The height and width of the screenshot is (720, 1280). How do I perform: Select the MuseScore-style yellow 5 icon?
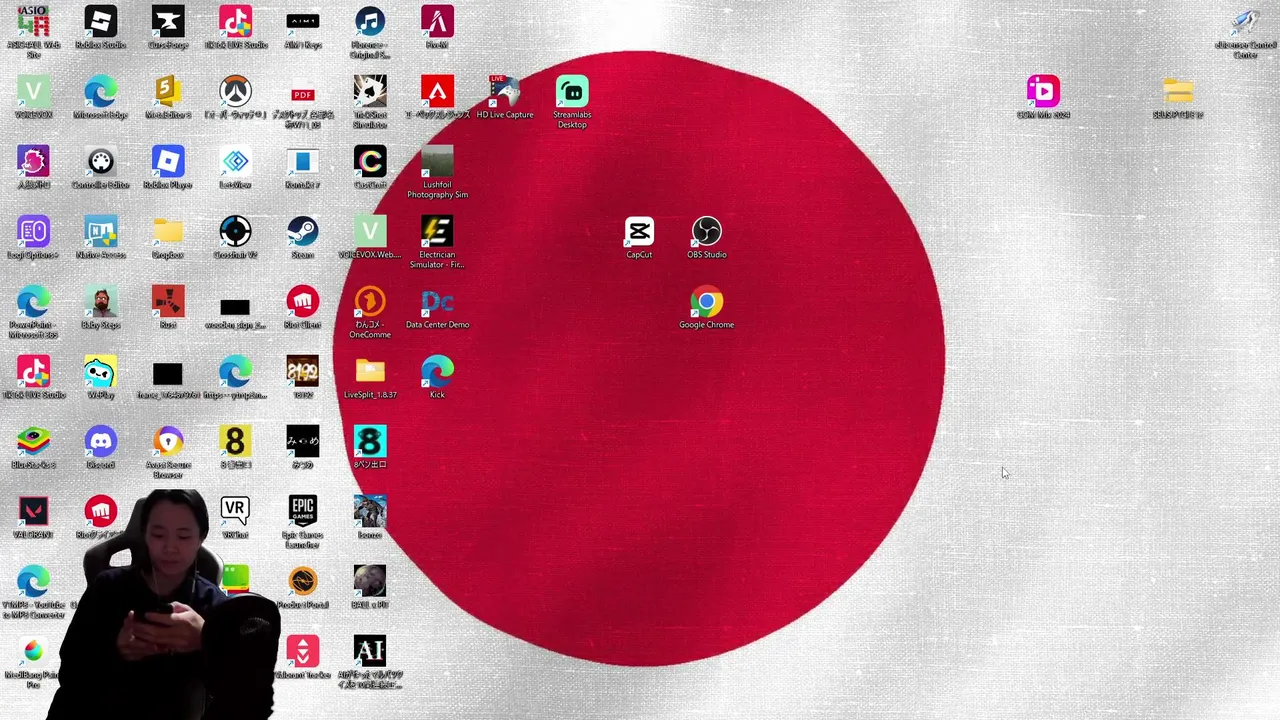[168, 92]
